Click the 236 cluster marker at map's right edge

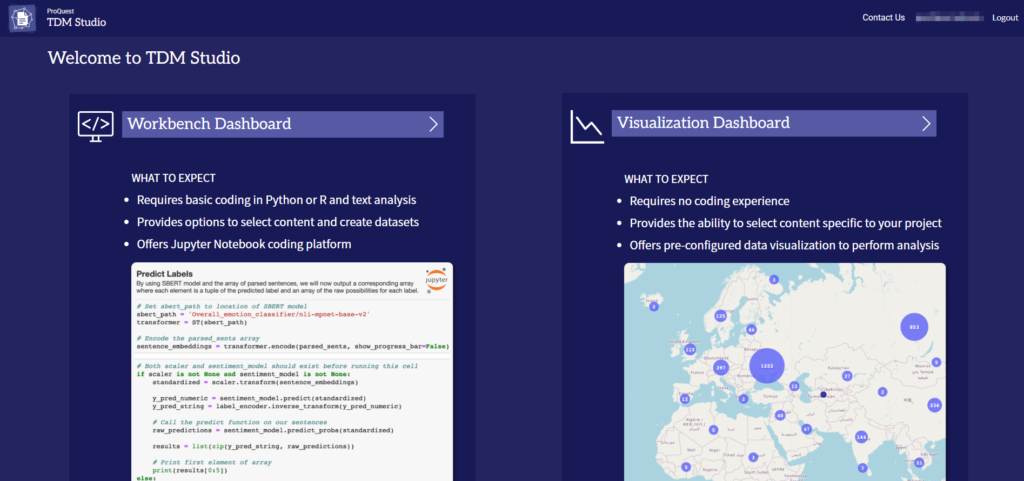(x=934, y=405)
